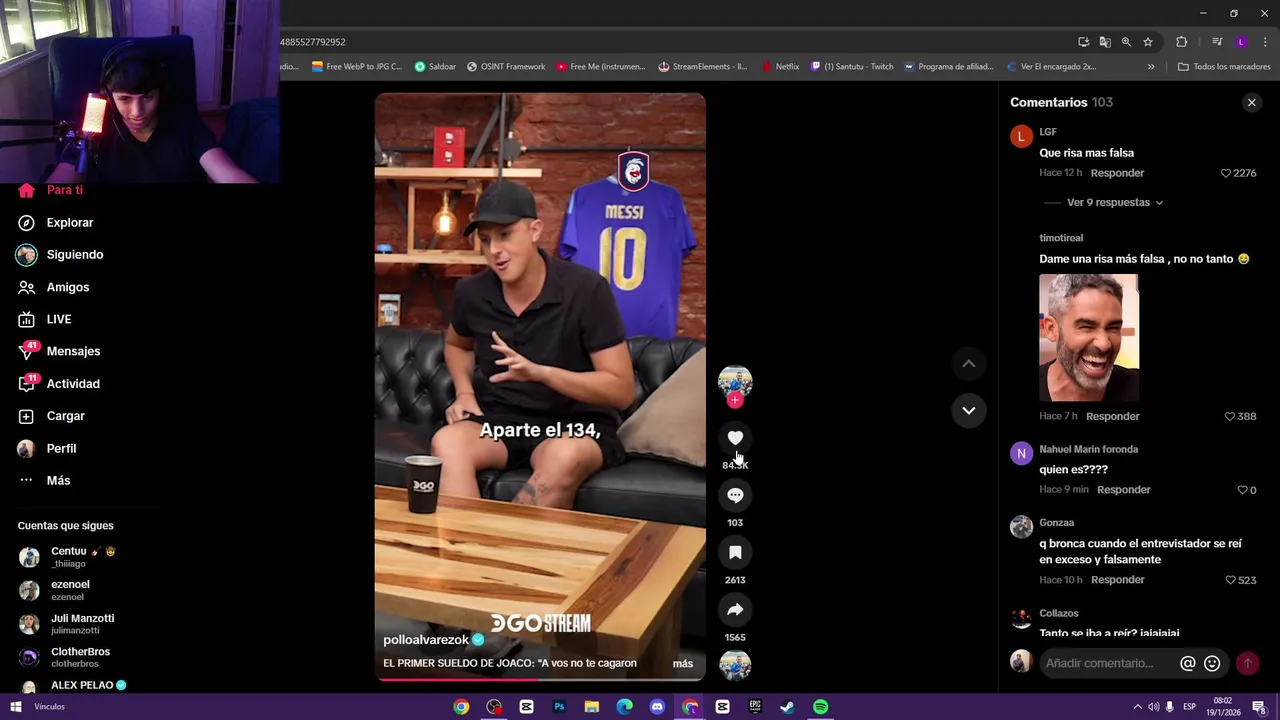The width and height of the screenshot is (1280, 720).
Task: Open browser profile avatar 'L'
Action: click(1241, 42)
